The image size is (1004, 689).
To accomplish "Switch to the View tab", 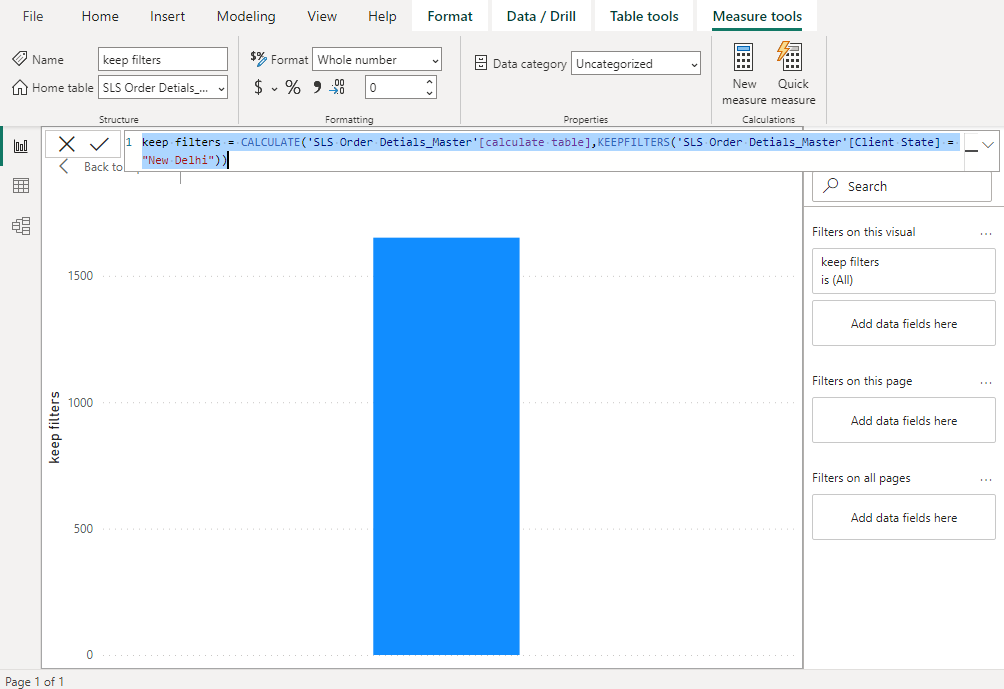I will (321, 16).
